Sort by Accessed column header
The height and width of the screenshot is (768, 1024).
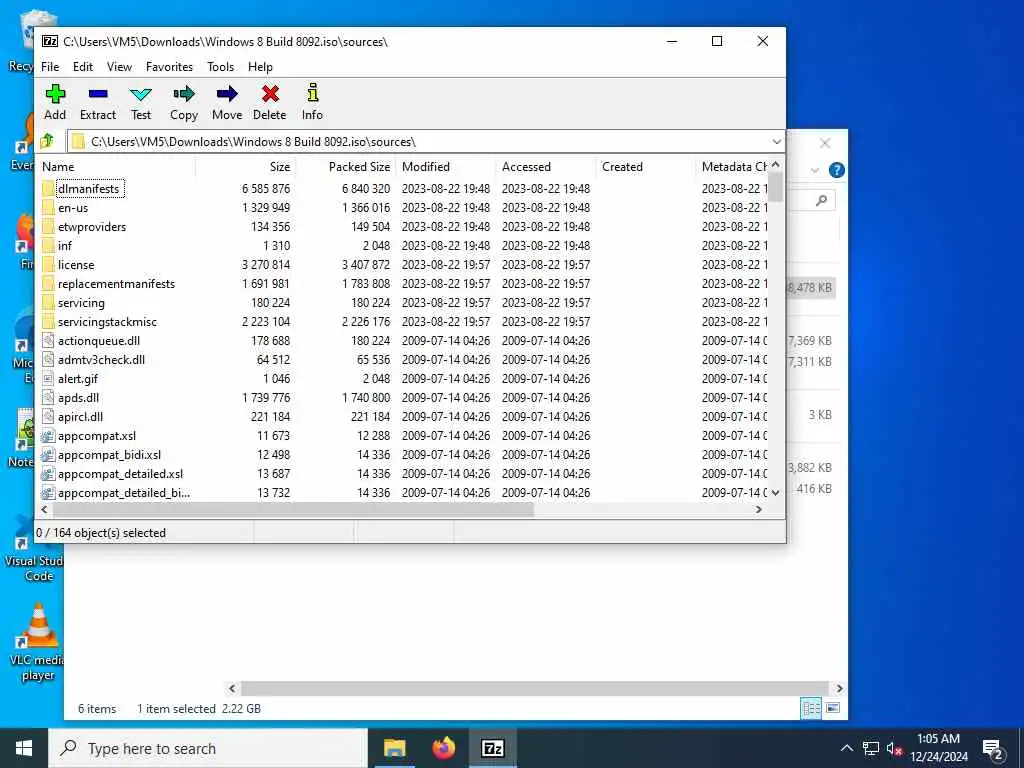546,167
